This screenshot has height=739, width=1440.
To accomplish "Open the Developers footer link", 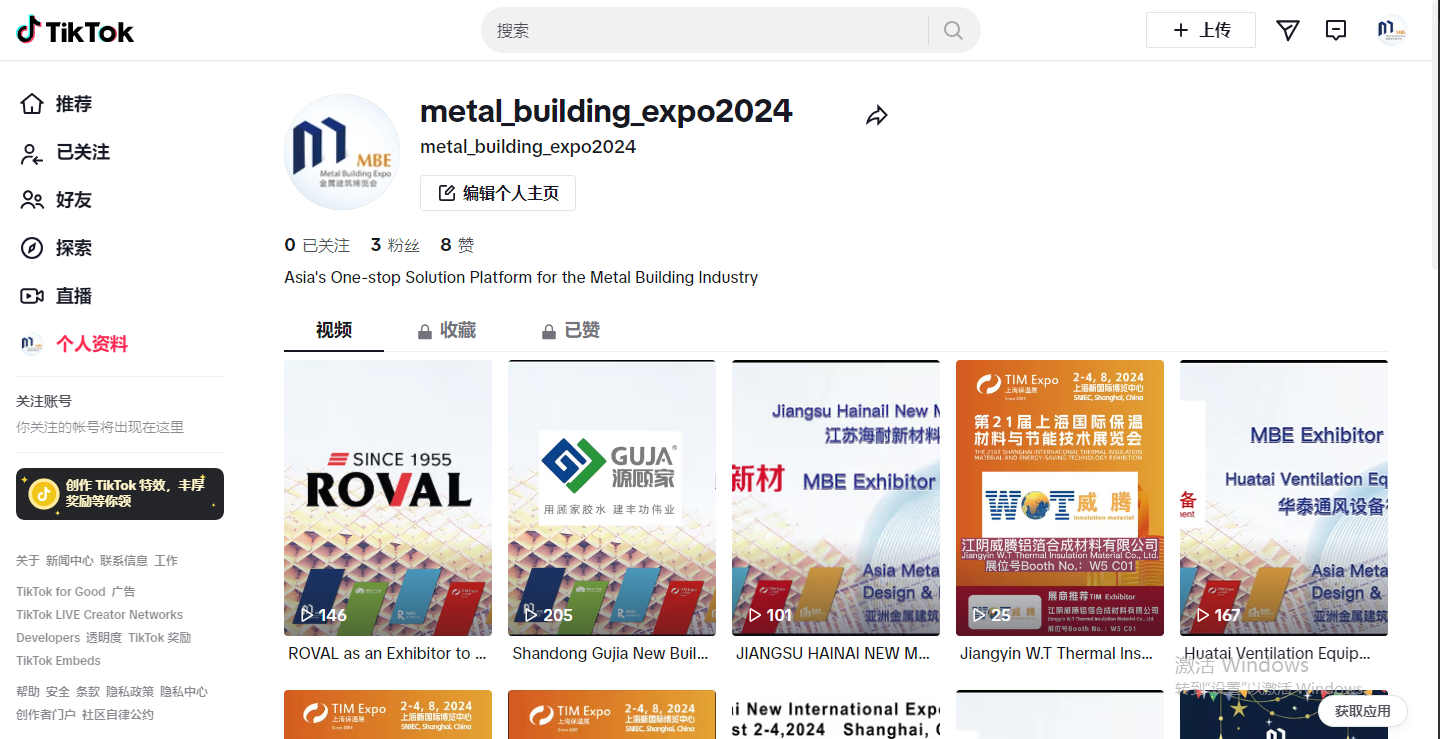I will tap(48, 638).
